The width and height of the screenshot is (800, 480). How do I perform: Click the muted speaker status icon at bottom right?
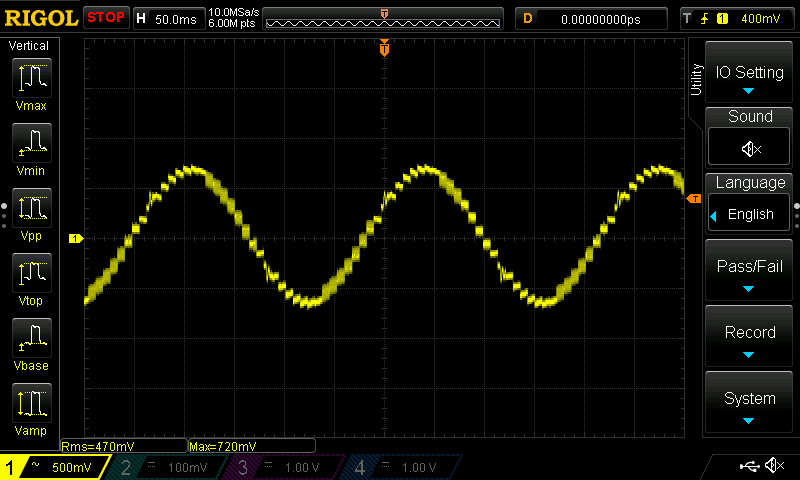coord(774,465)
